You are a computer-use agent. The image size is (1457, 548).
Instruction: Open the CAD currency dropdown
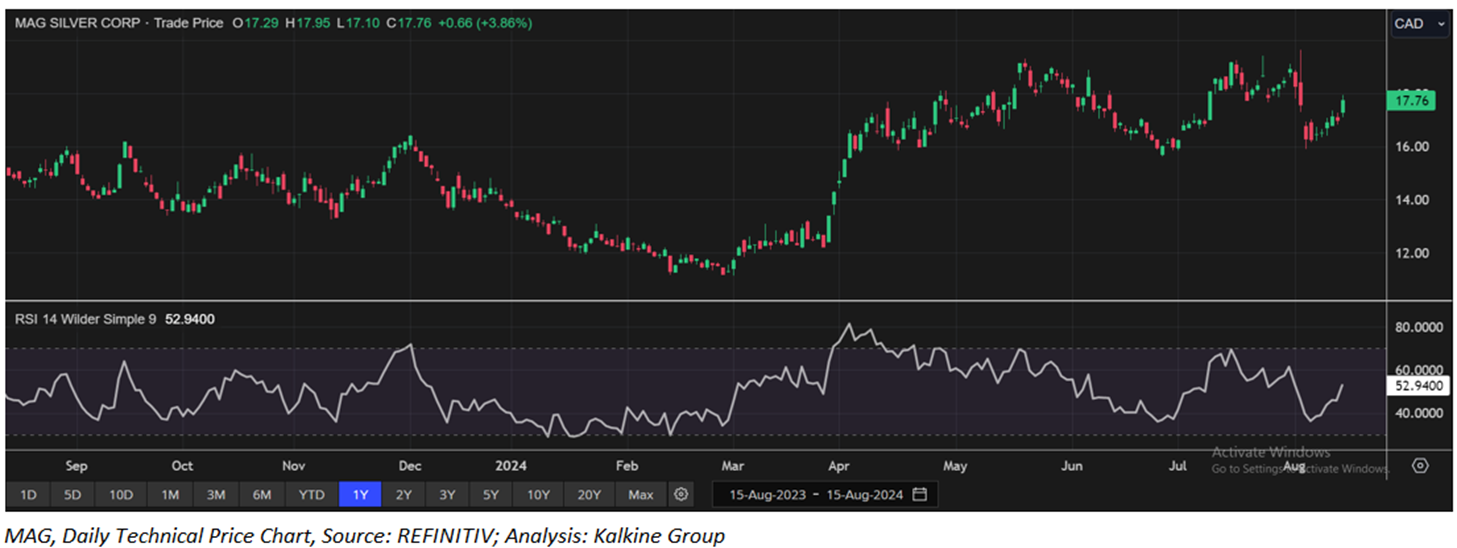(x=1419, y=23)
